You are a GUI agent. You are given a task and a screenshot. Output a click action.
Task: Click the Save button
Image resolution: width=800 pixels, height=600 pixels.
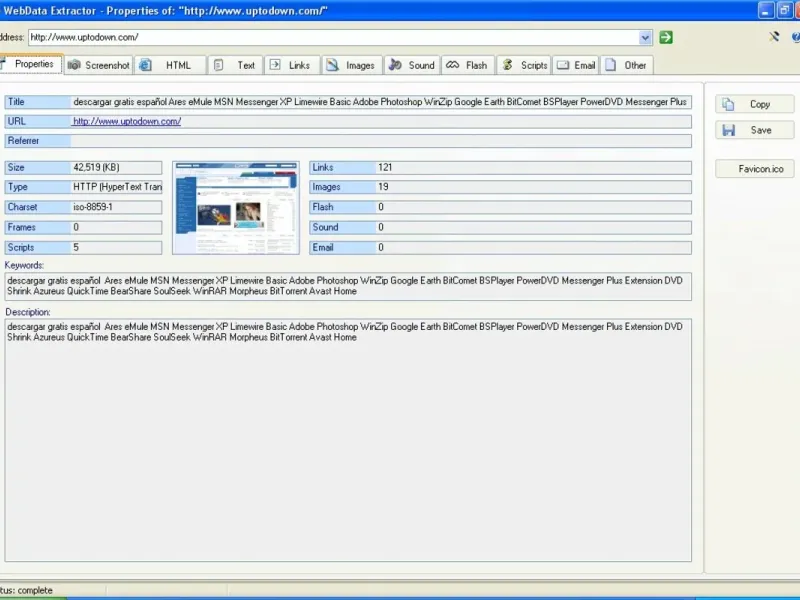(755, 130)
